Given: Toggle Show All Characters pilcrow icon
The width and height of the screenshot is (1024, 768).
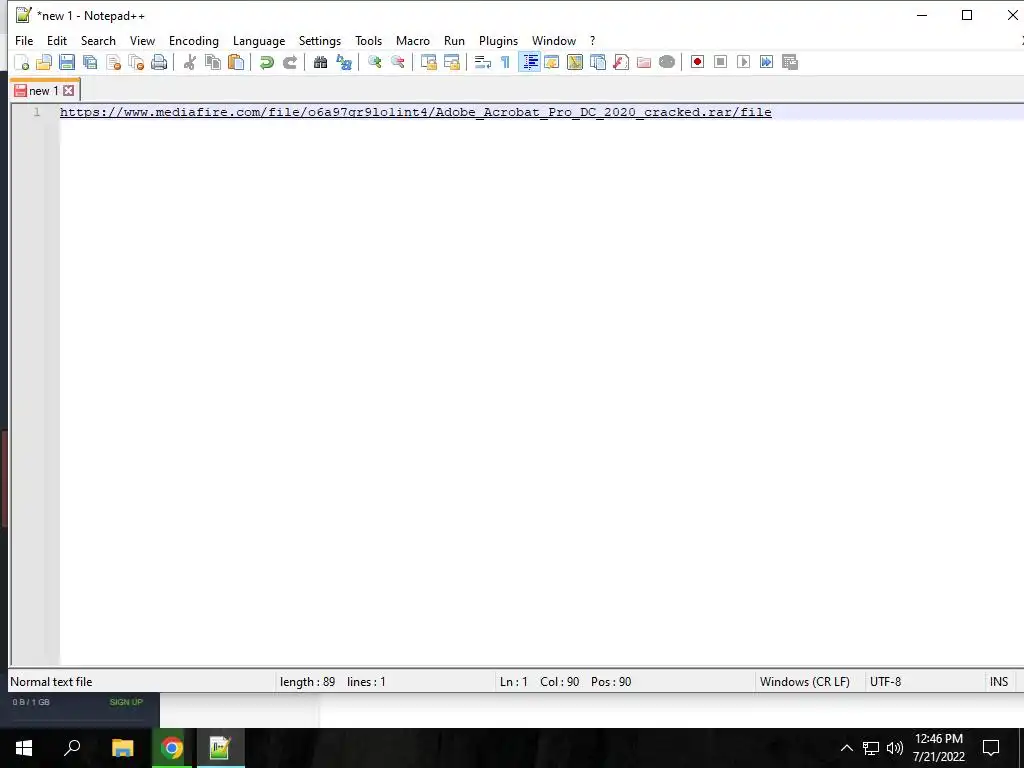Looking at the screenshot, I should (505, 62).
